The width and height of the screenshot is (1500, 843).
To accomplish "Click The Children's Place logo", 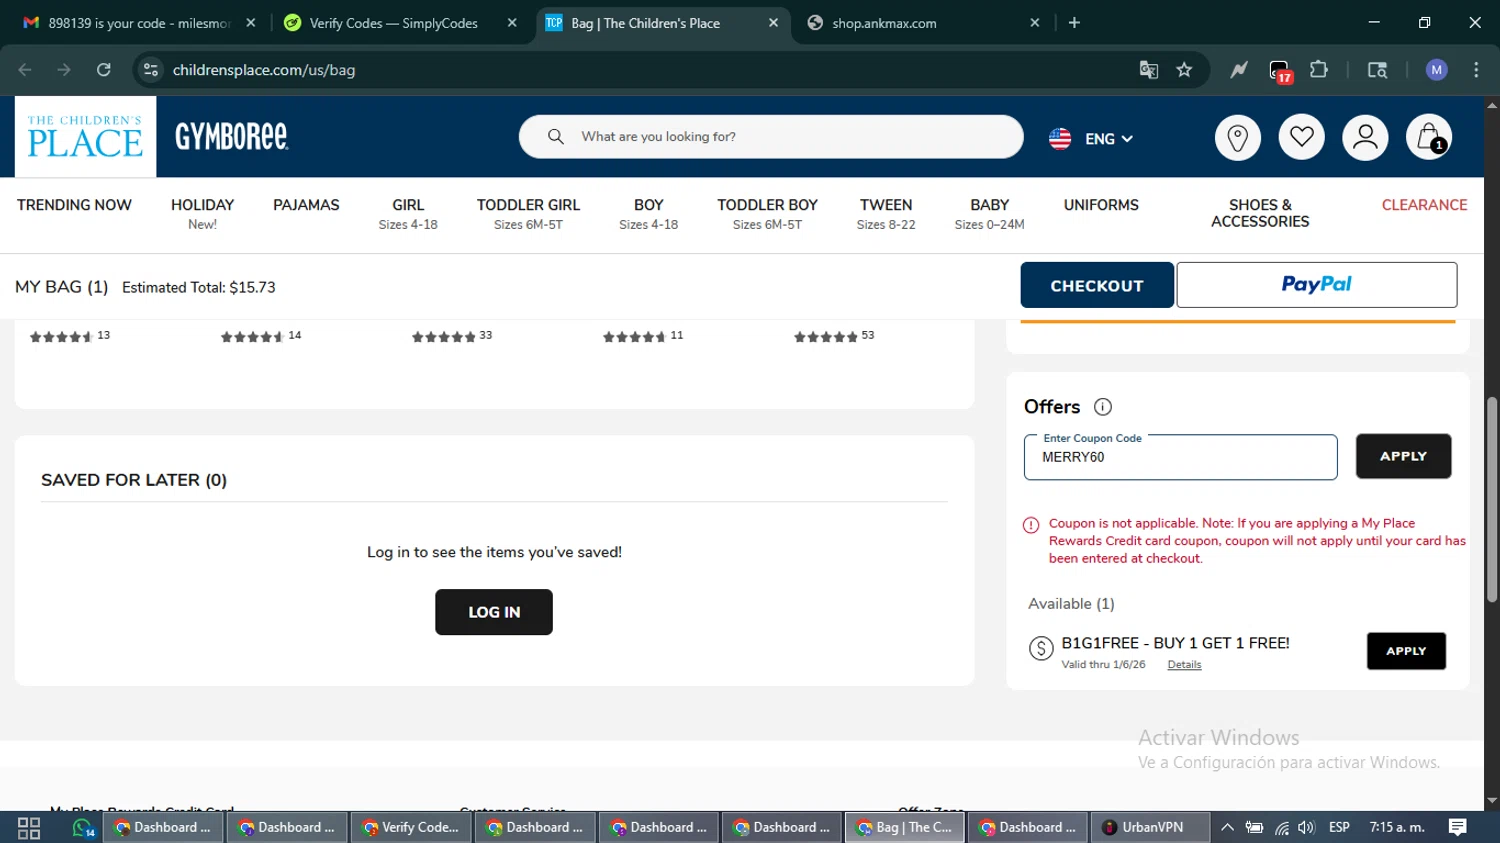I will tap(85, 137).
